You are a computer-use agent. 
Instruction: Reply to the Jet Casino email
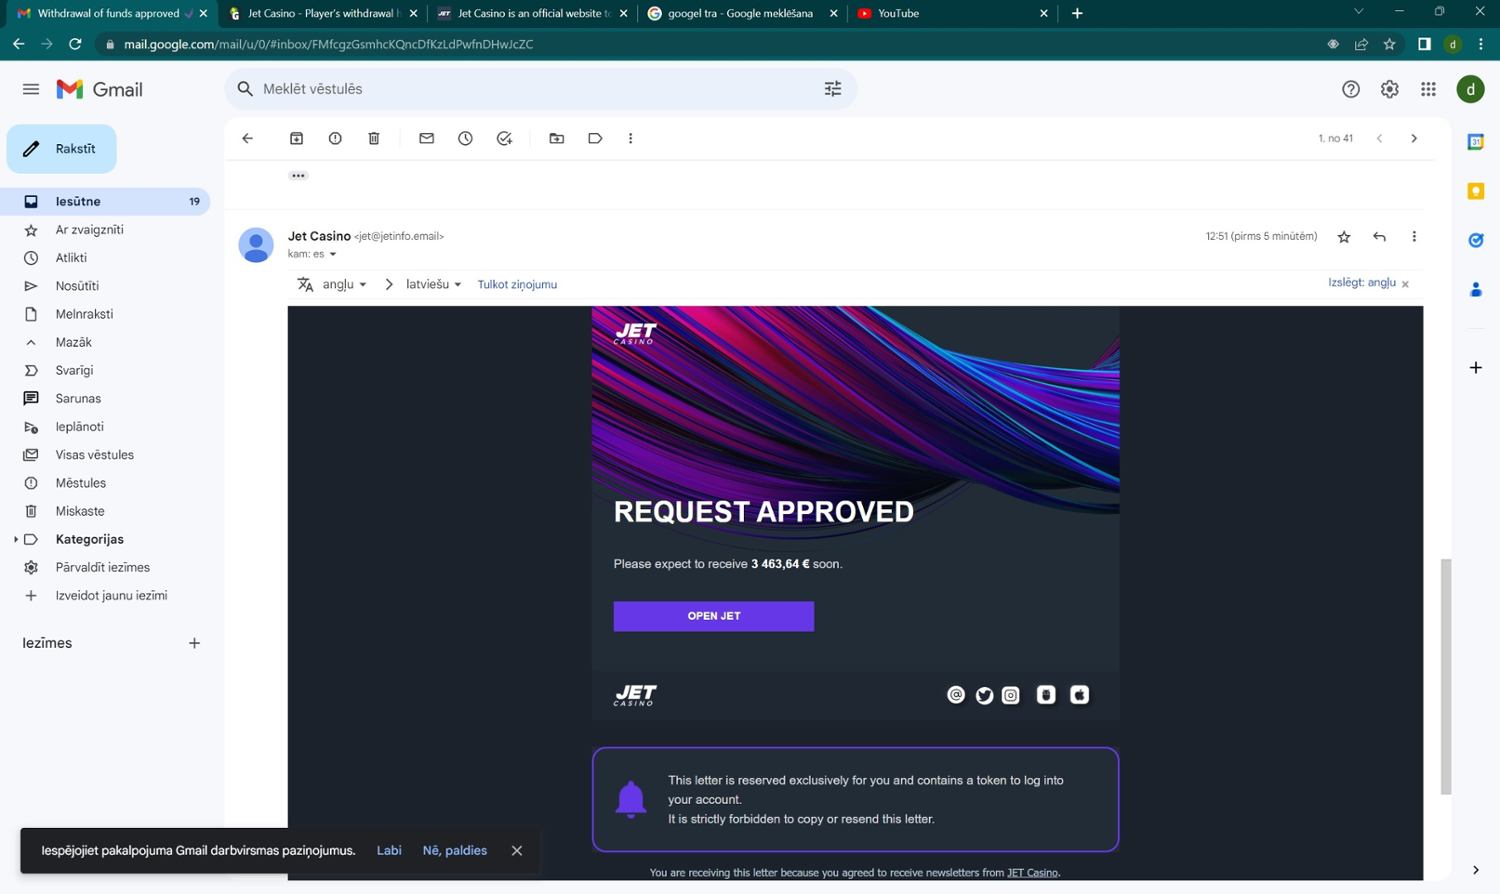coord(1379,237)
